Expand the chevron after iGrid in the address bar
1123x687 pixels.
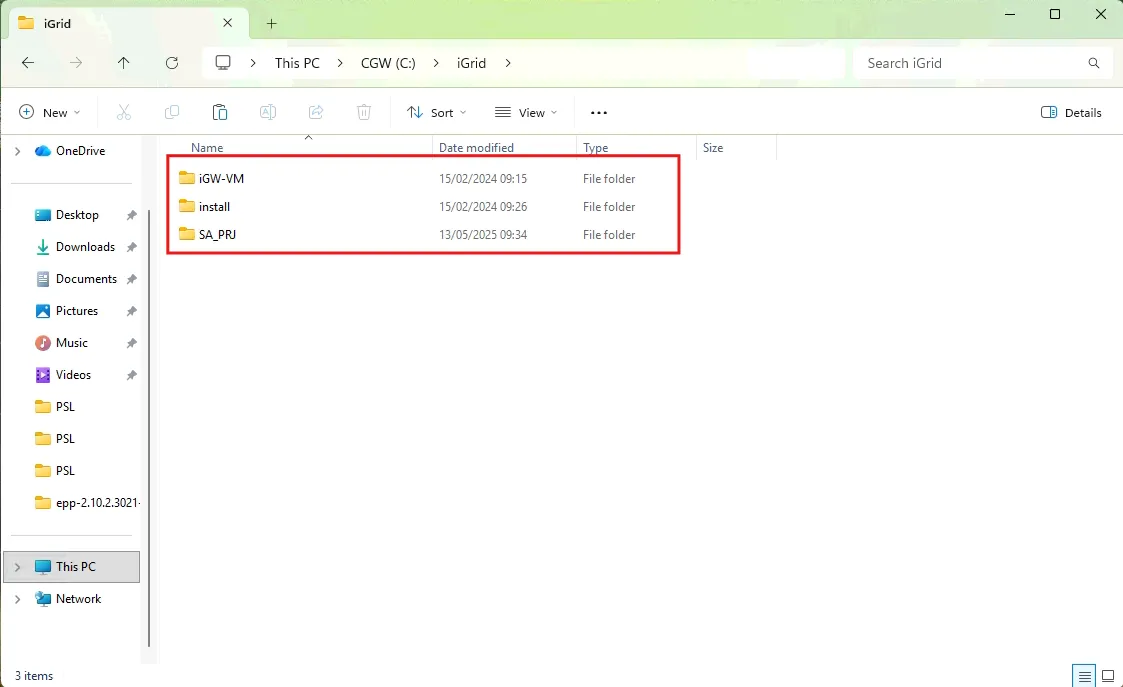[508, 63]
